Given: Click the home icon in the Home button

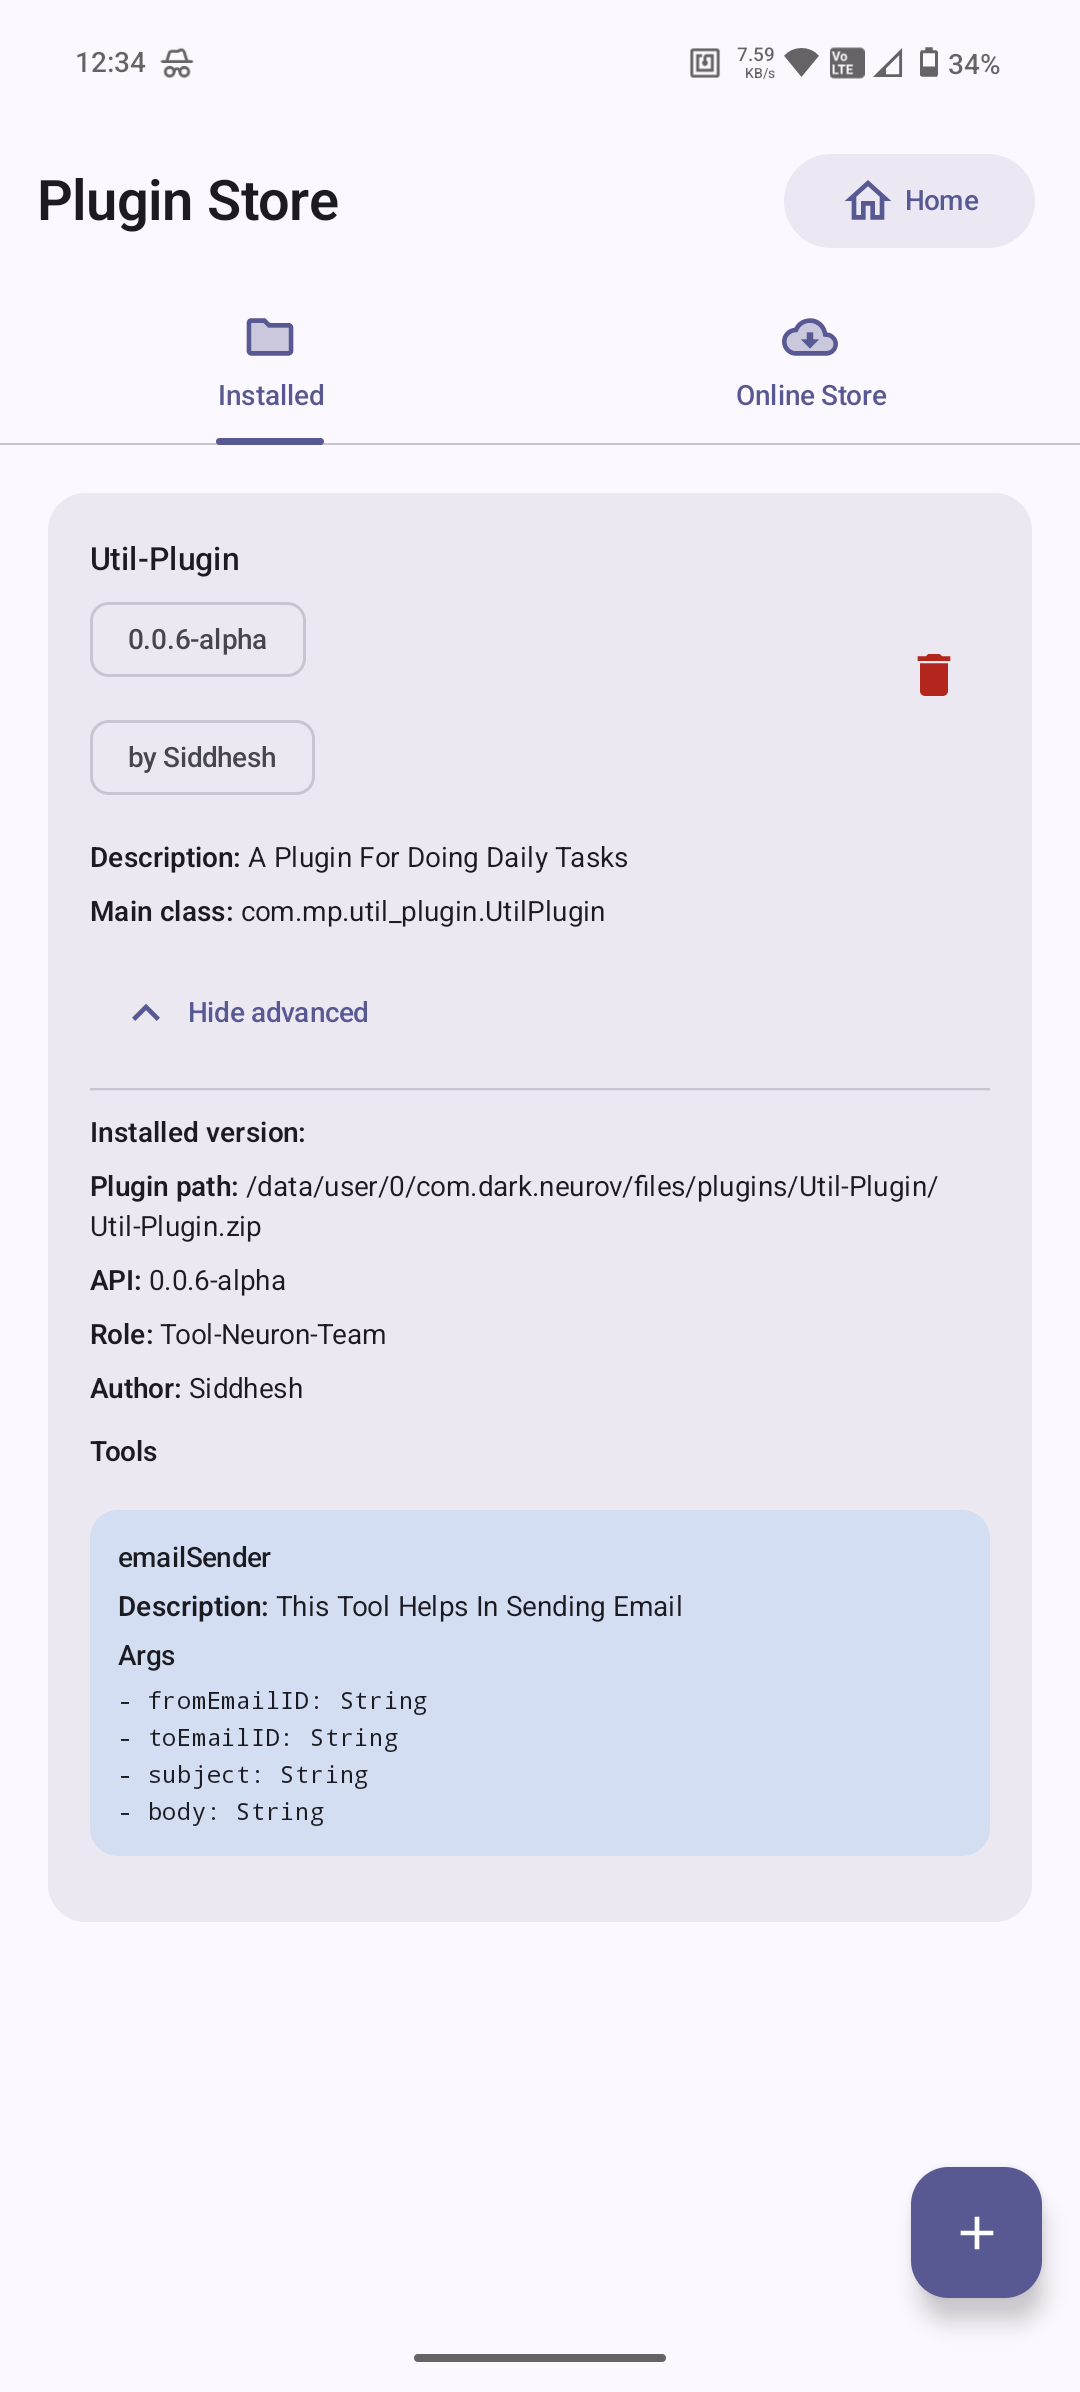Looking at the screenshot, I should tap(869, 201).
